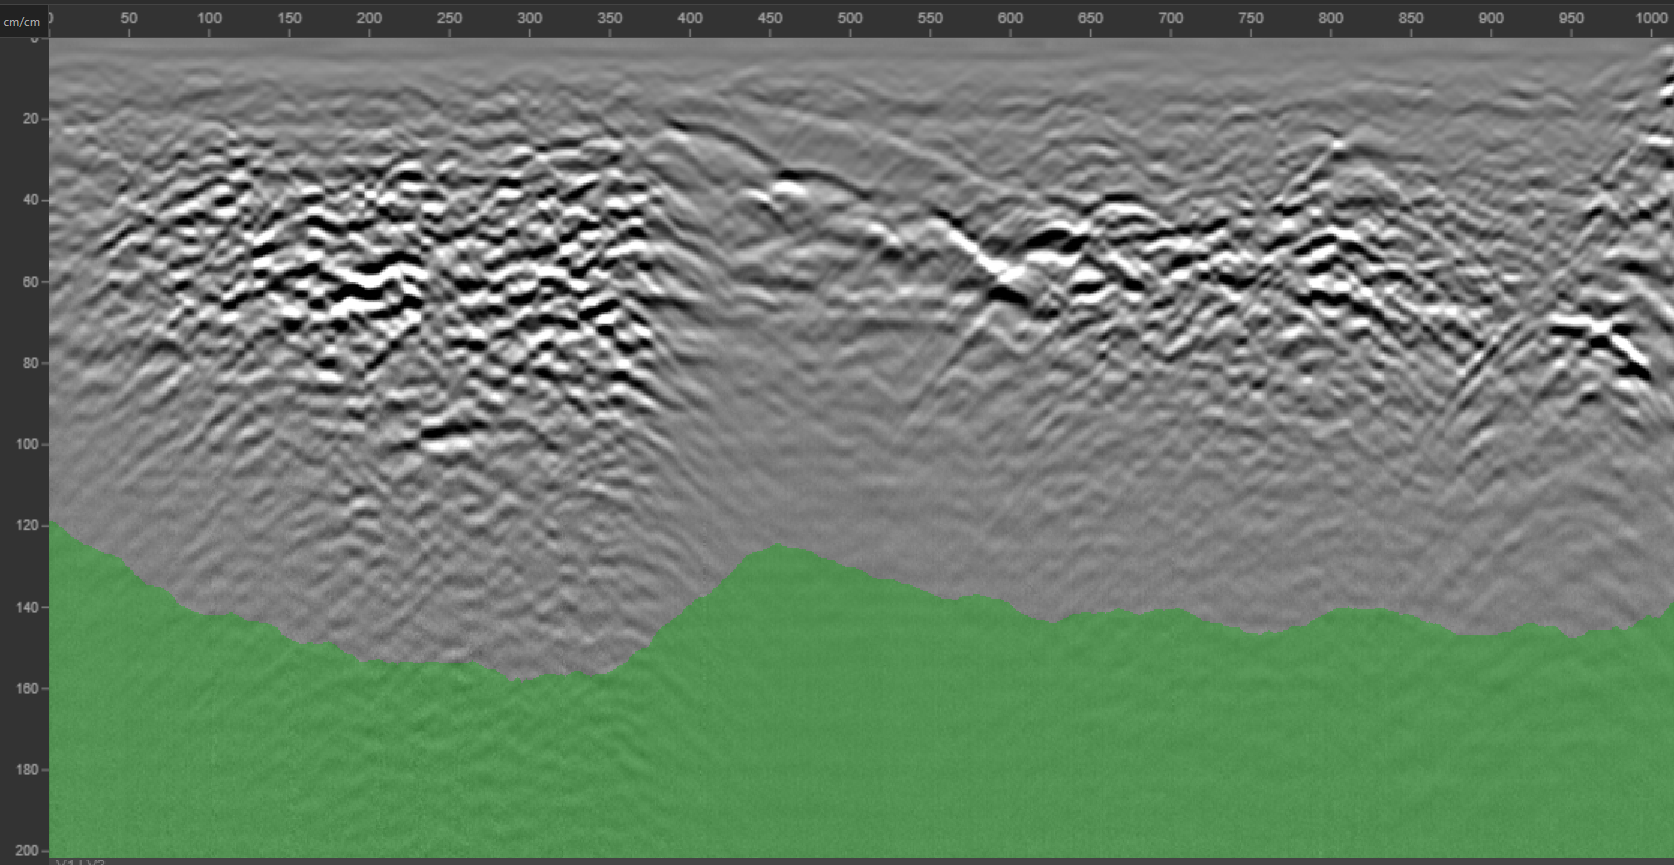This screenshot has width=1674, height=865.
Task: Click the 300 tick label on top ruler
Action: [529, 18]
